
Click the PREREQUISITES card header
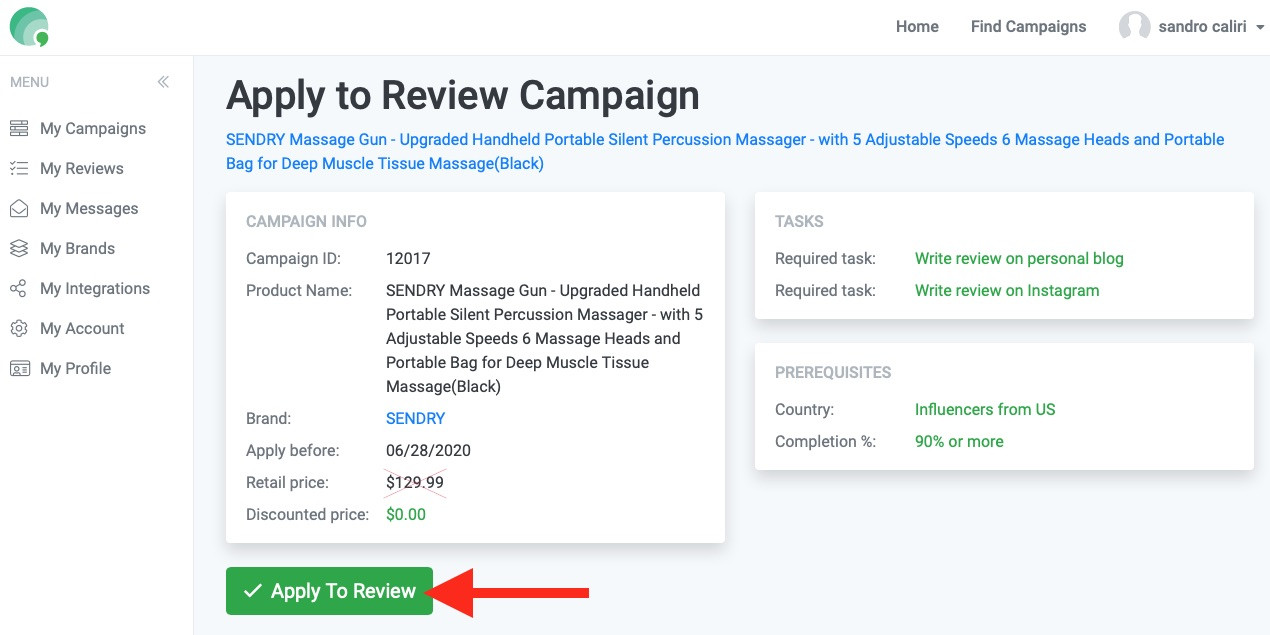coord(833,372)
